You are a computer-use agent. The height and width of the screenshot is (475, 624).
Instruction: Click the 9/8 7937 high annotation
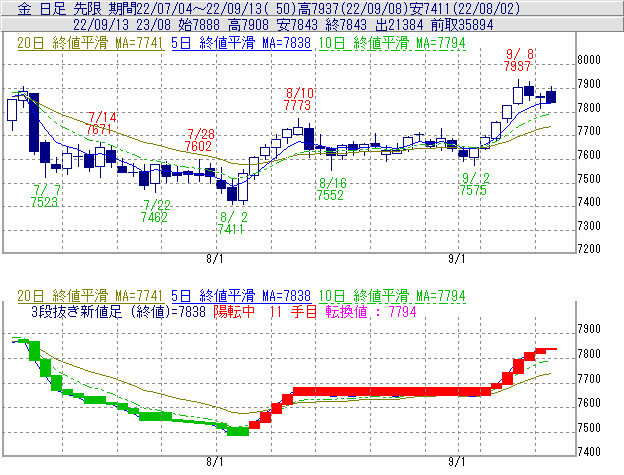click(x=518, y=60)
